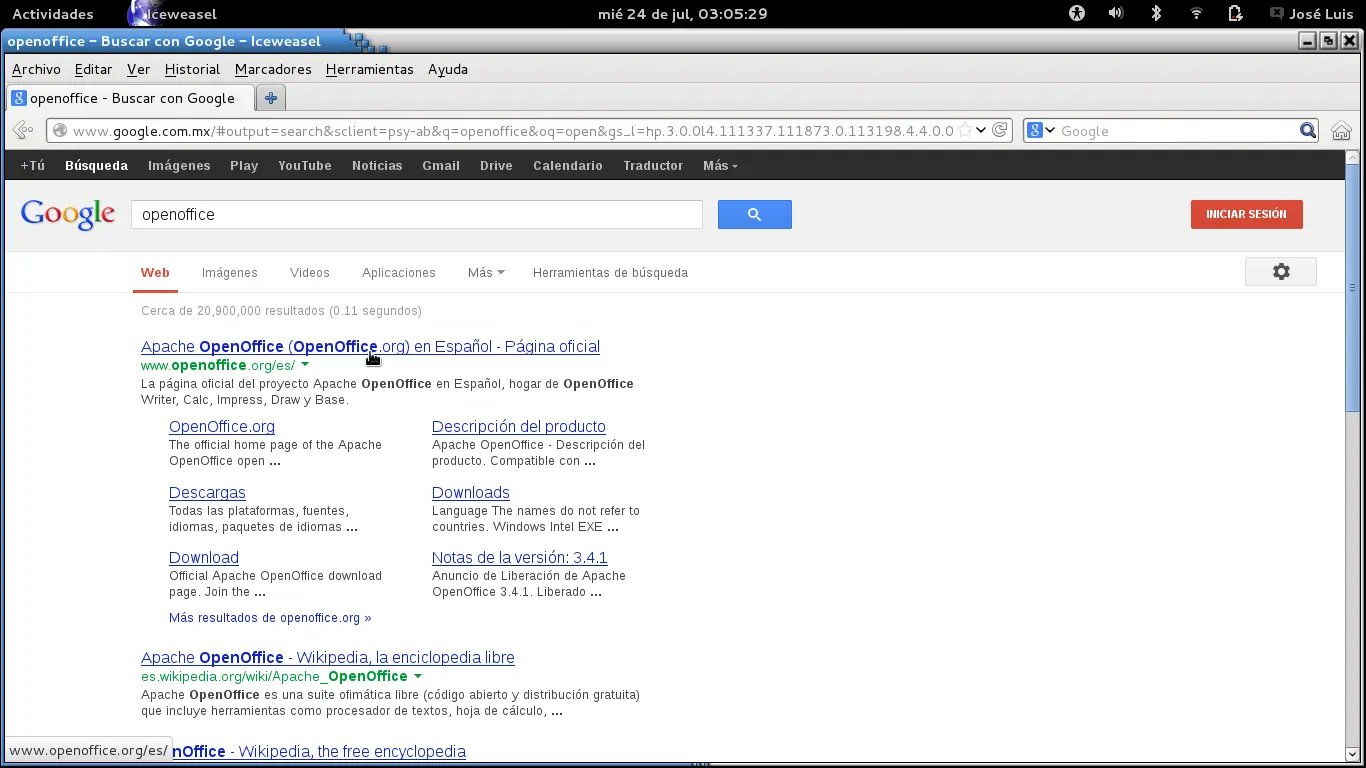Open Noticias from the black bar
Image resolution: width=1366 pixels, height=768 pixels.
[377, 166]
